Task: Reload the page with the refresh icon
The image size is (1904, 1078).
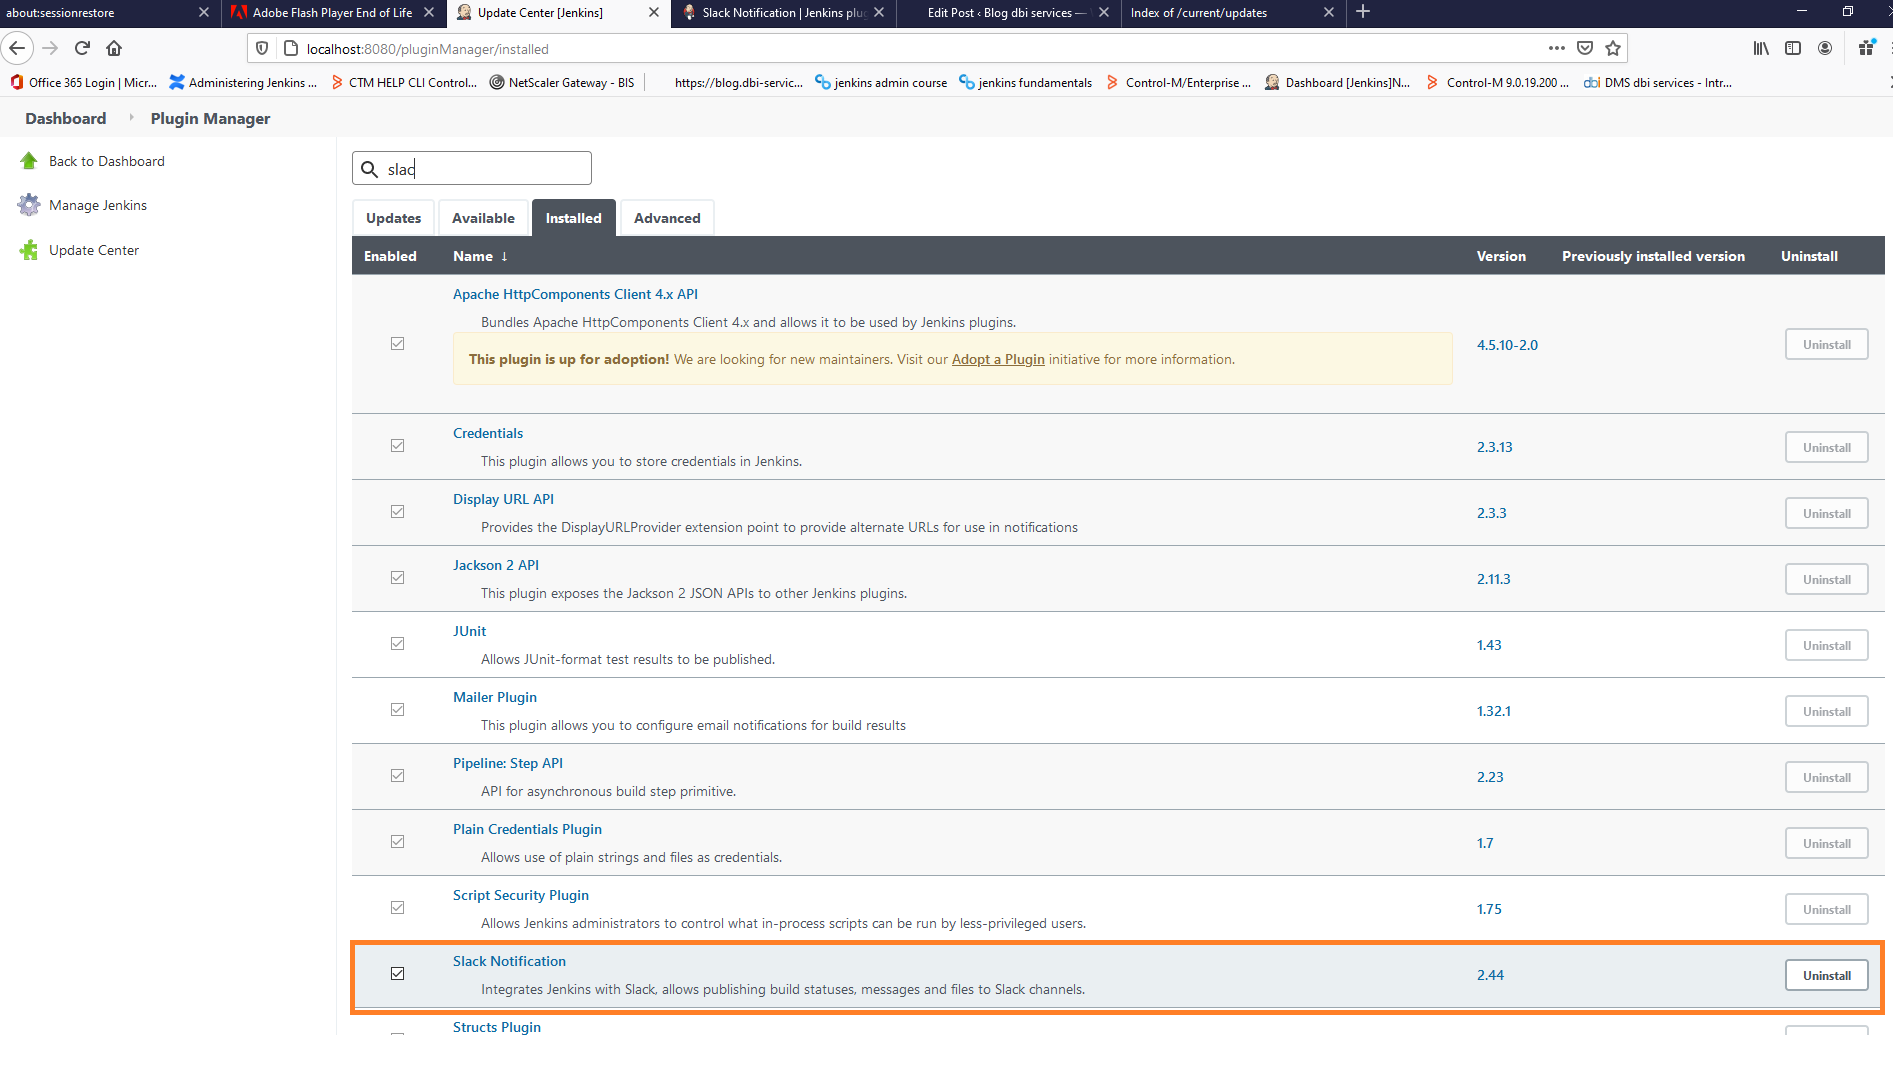Action: (82, 48)
